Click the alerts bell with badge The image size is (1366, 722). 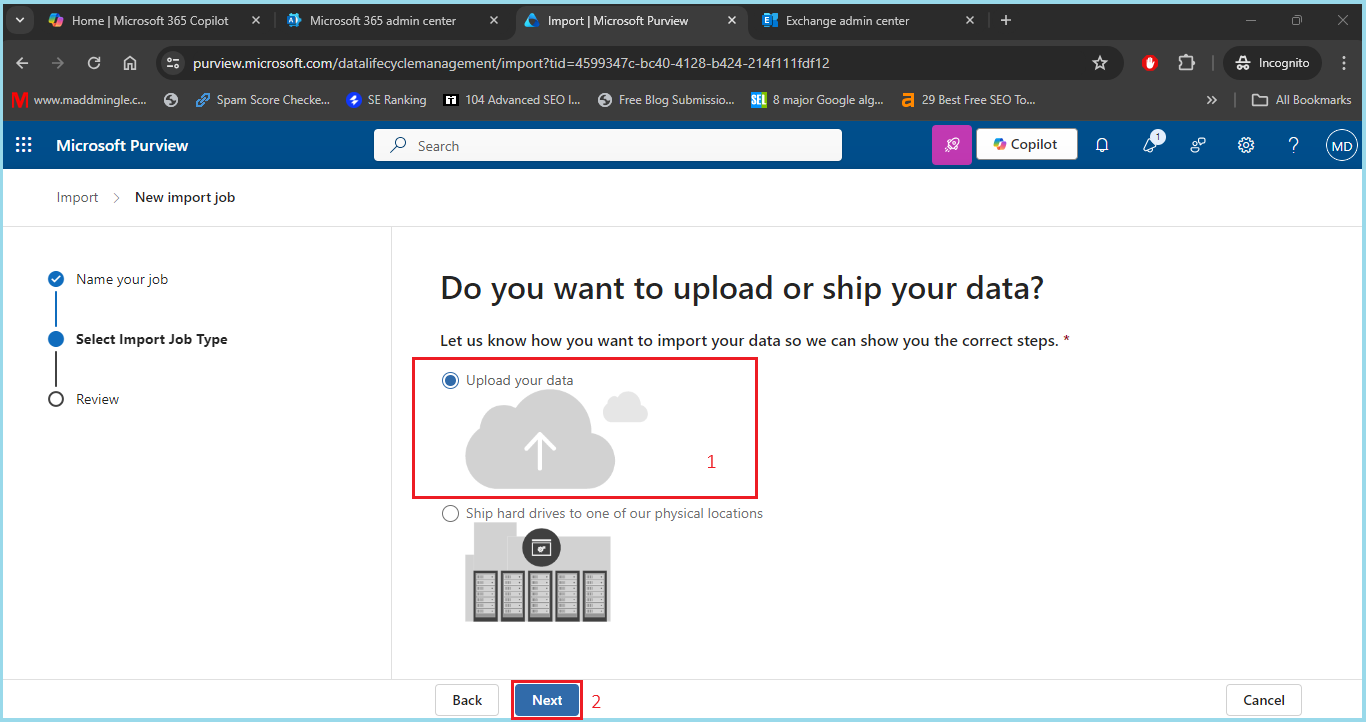pyautogui.click(x=1151, y=143)
